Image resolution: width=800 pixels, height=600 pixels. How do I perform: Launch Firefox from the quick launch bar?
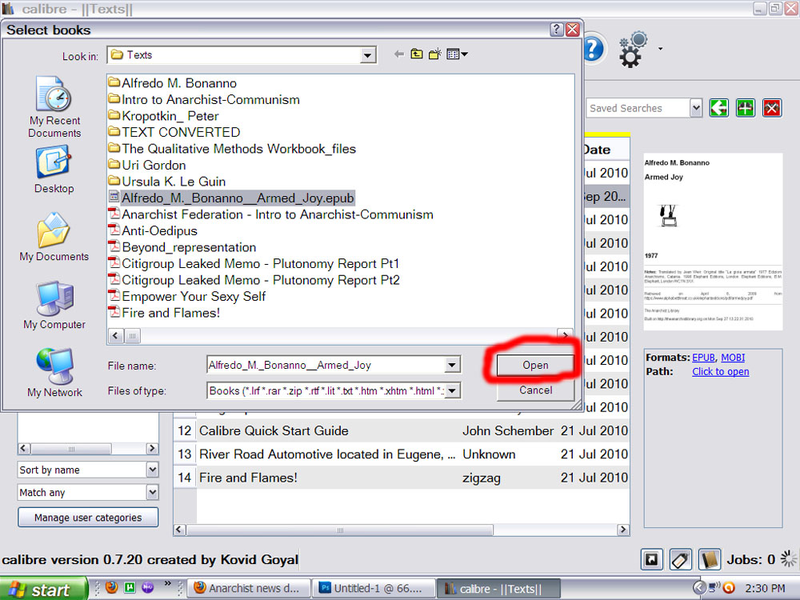click(x=112, y=588)
